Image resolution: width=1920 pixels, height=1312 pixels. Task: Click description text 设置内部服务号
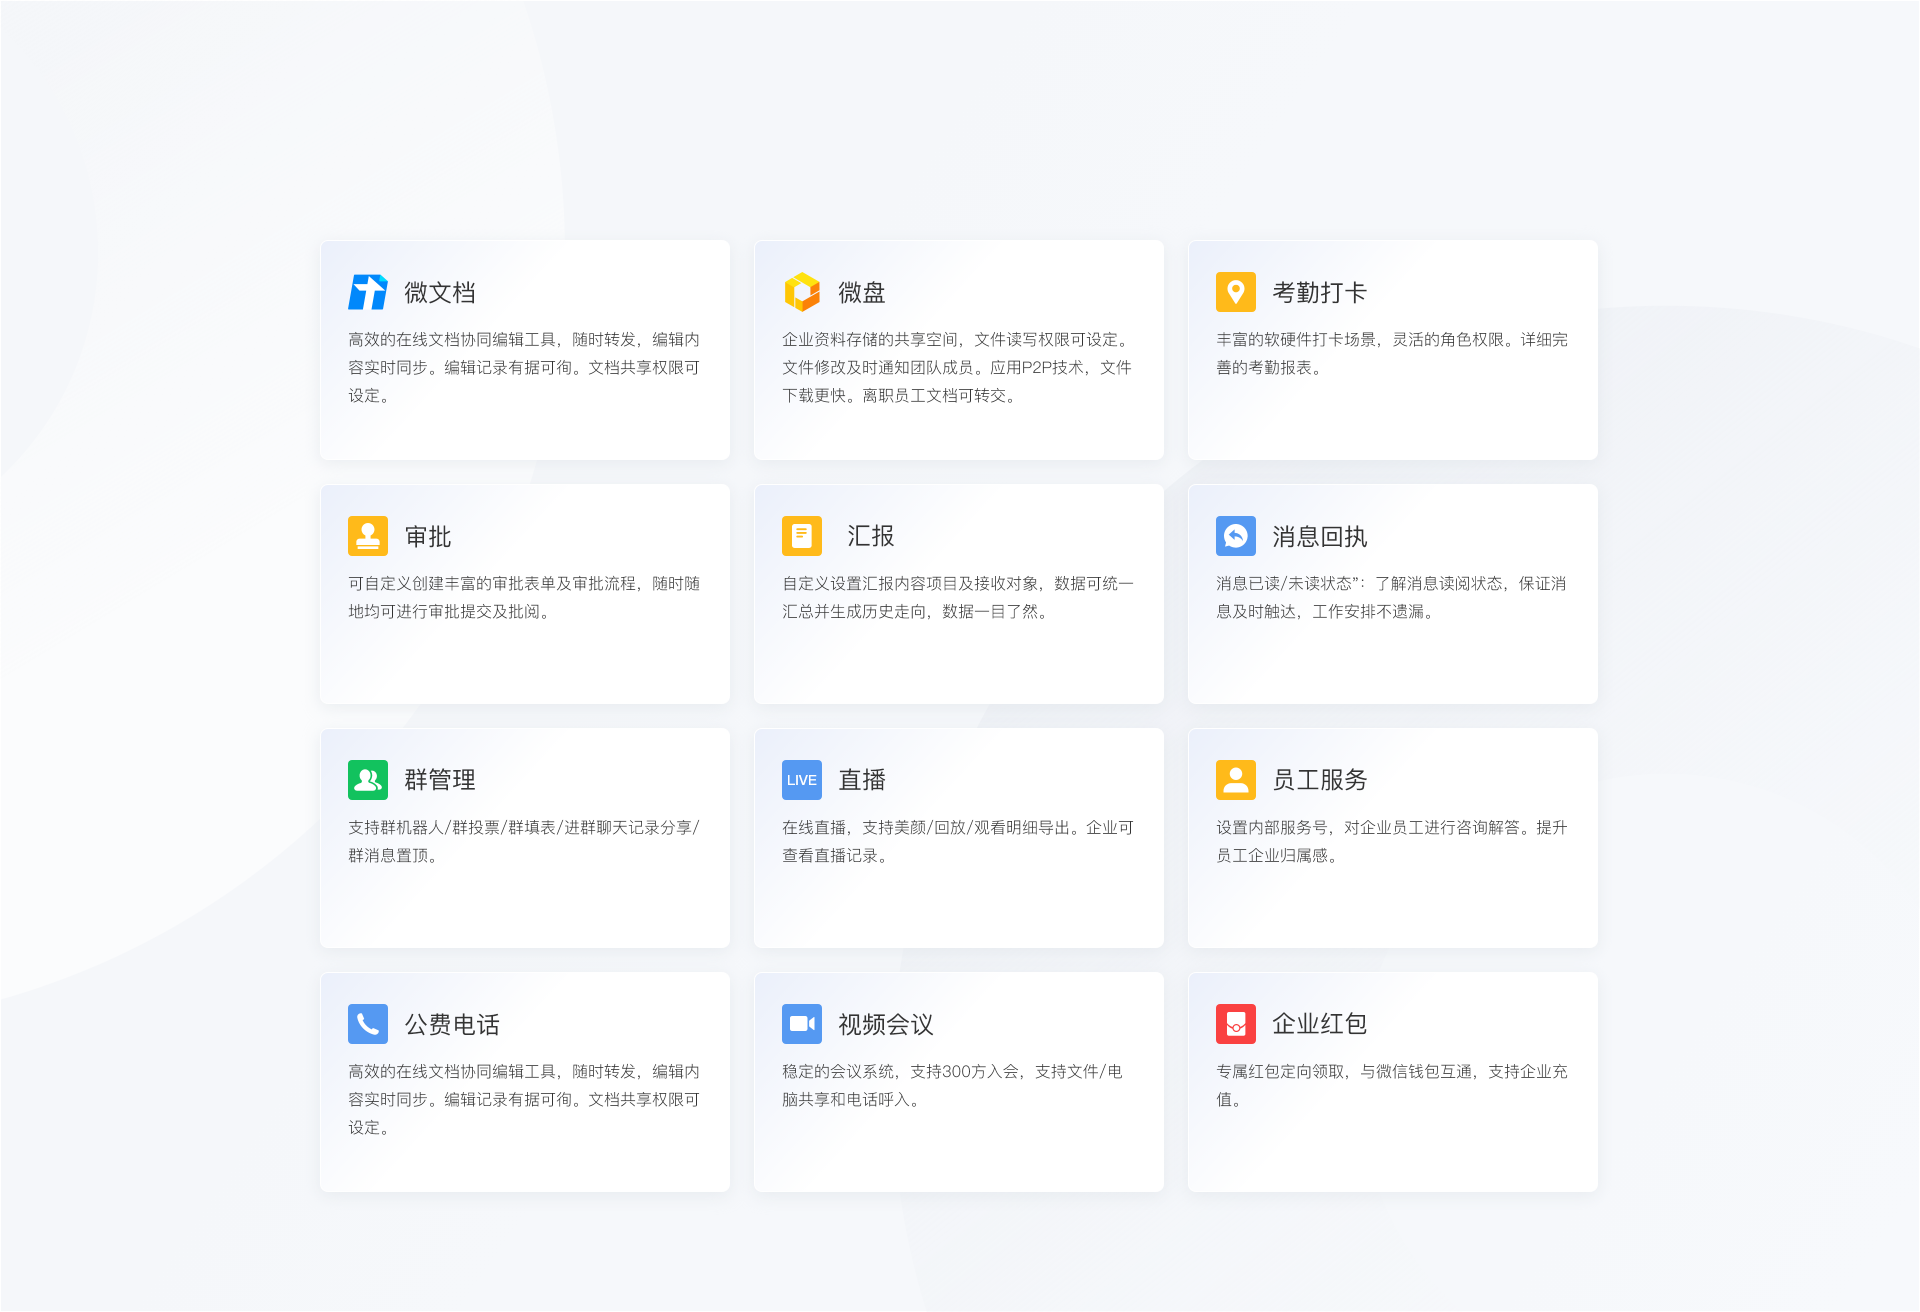[x=1392, y=842]
